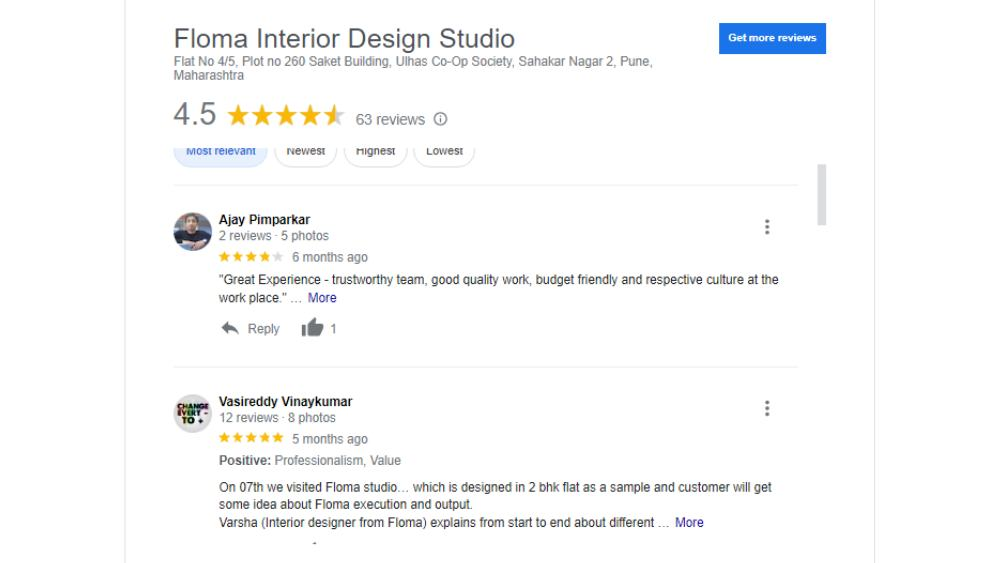
Task: Expand Vasireddy Vinaykumar's review with More
Action: click(x=689, y=522)
